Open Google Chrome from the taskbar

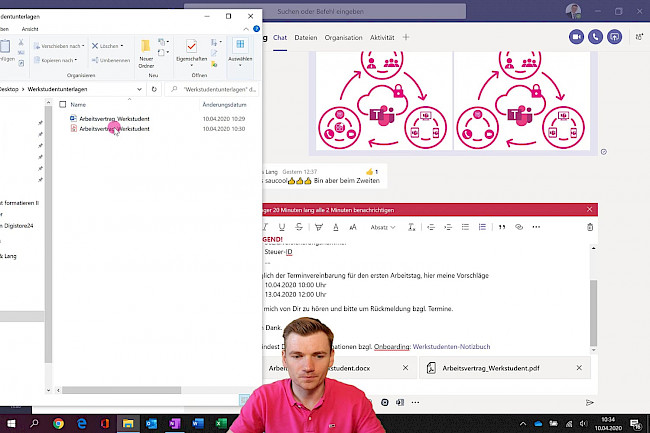pos(58,423)
